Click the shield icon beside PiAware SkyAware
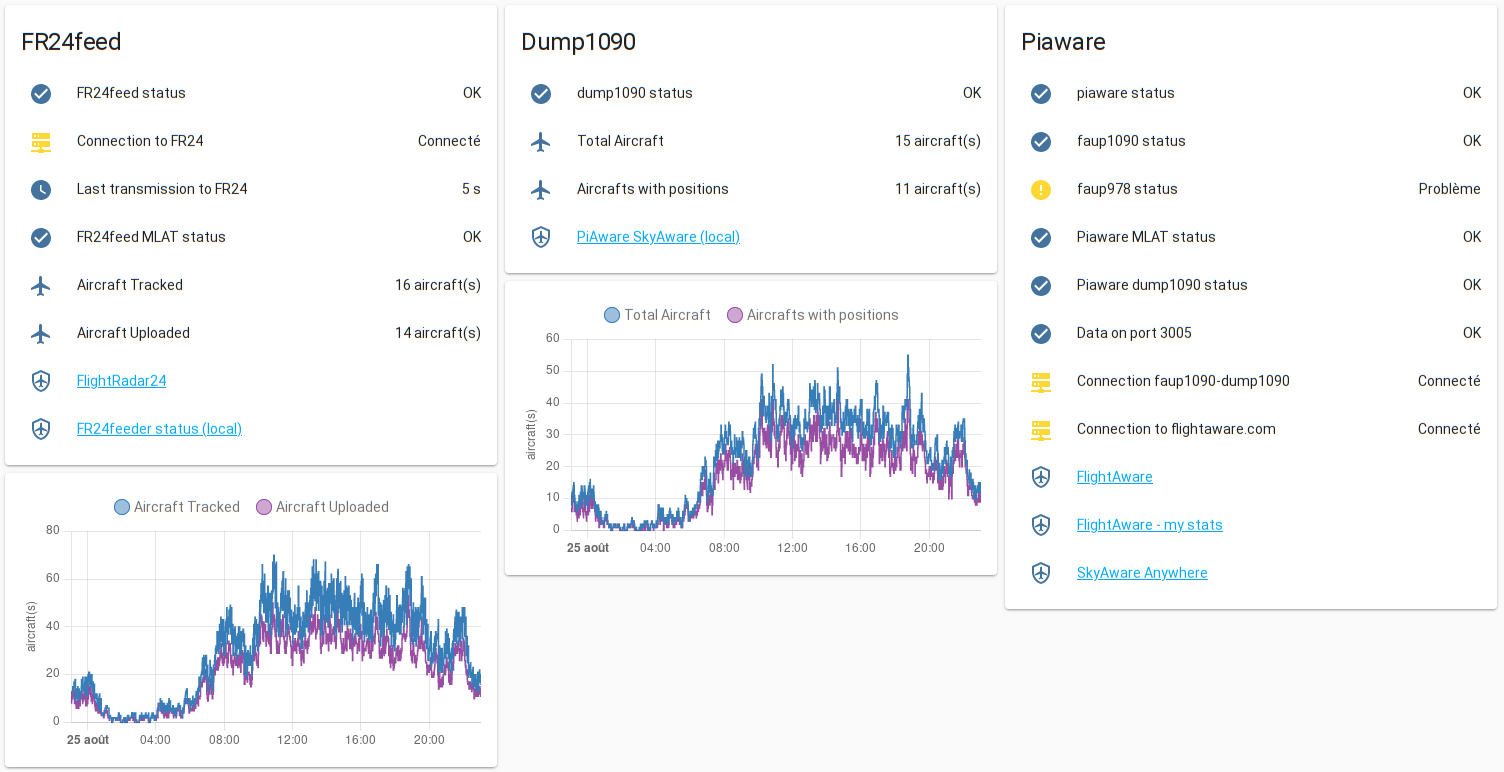This screenshot has height=772, width=1504. coord(541,237)
